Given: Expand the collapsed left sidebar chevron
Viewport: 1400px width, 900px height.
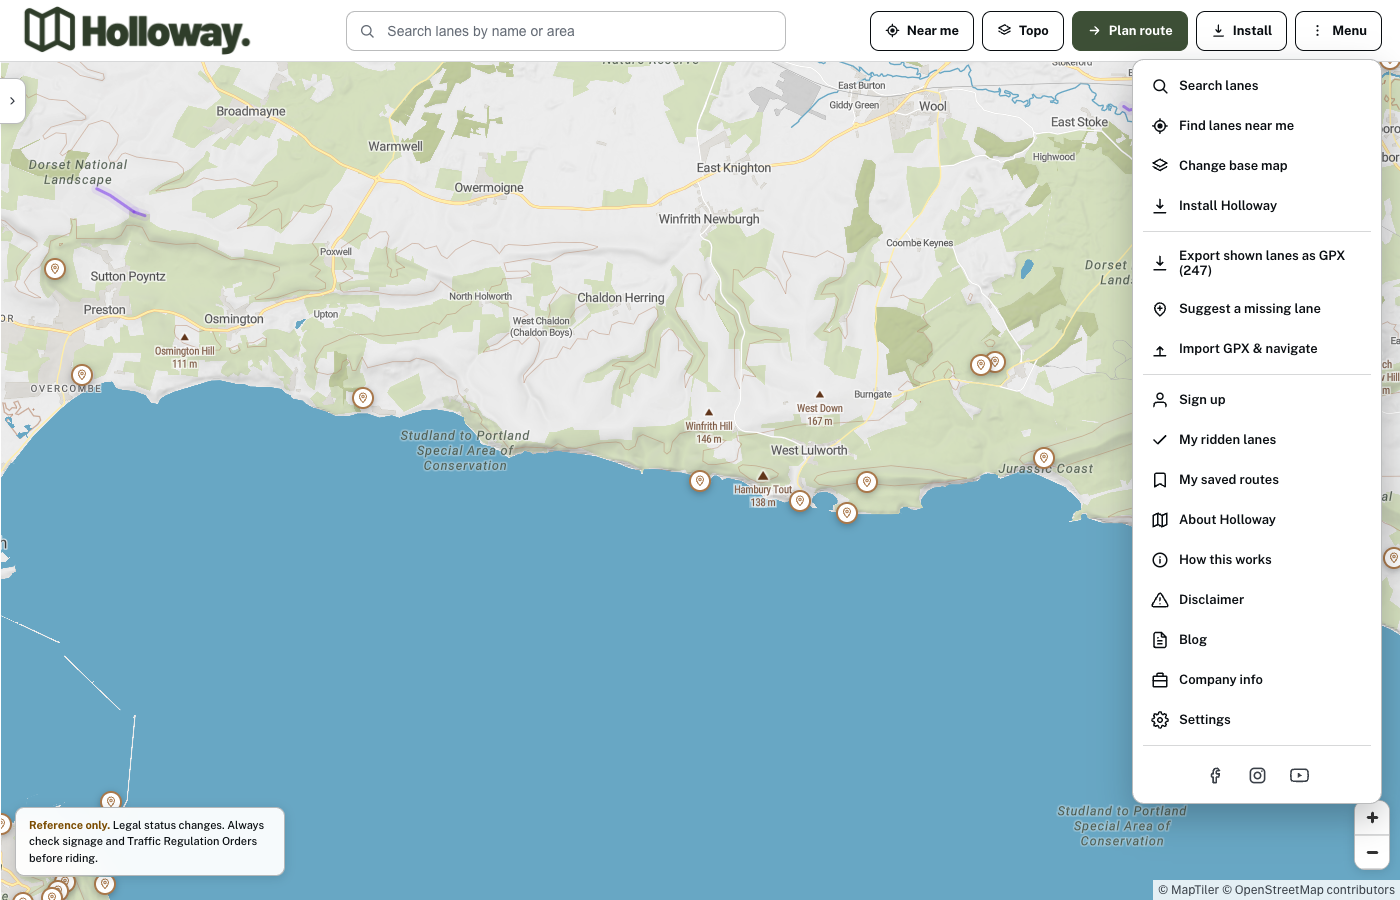Looking at the screenshot, I should [x=12, y=101].
